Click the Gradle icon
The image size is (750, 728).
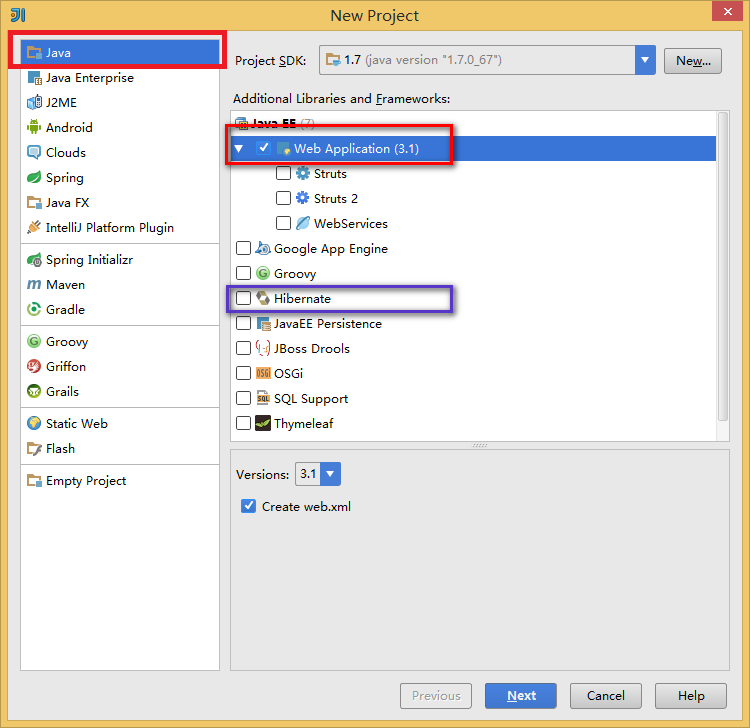[34, 309]
